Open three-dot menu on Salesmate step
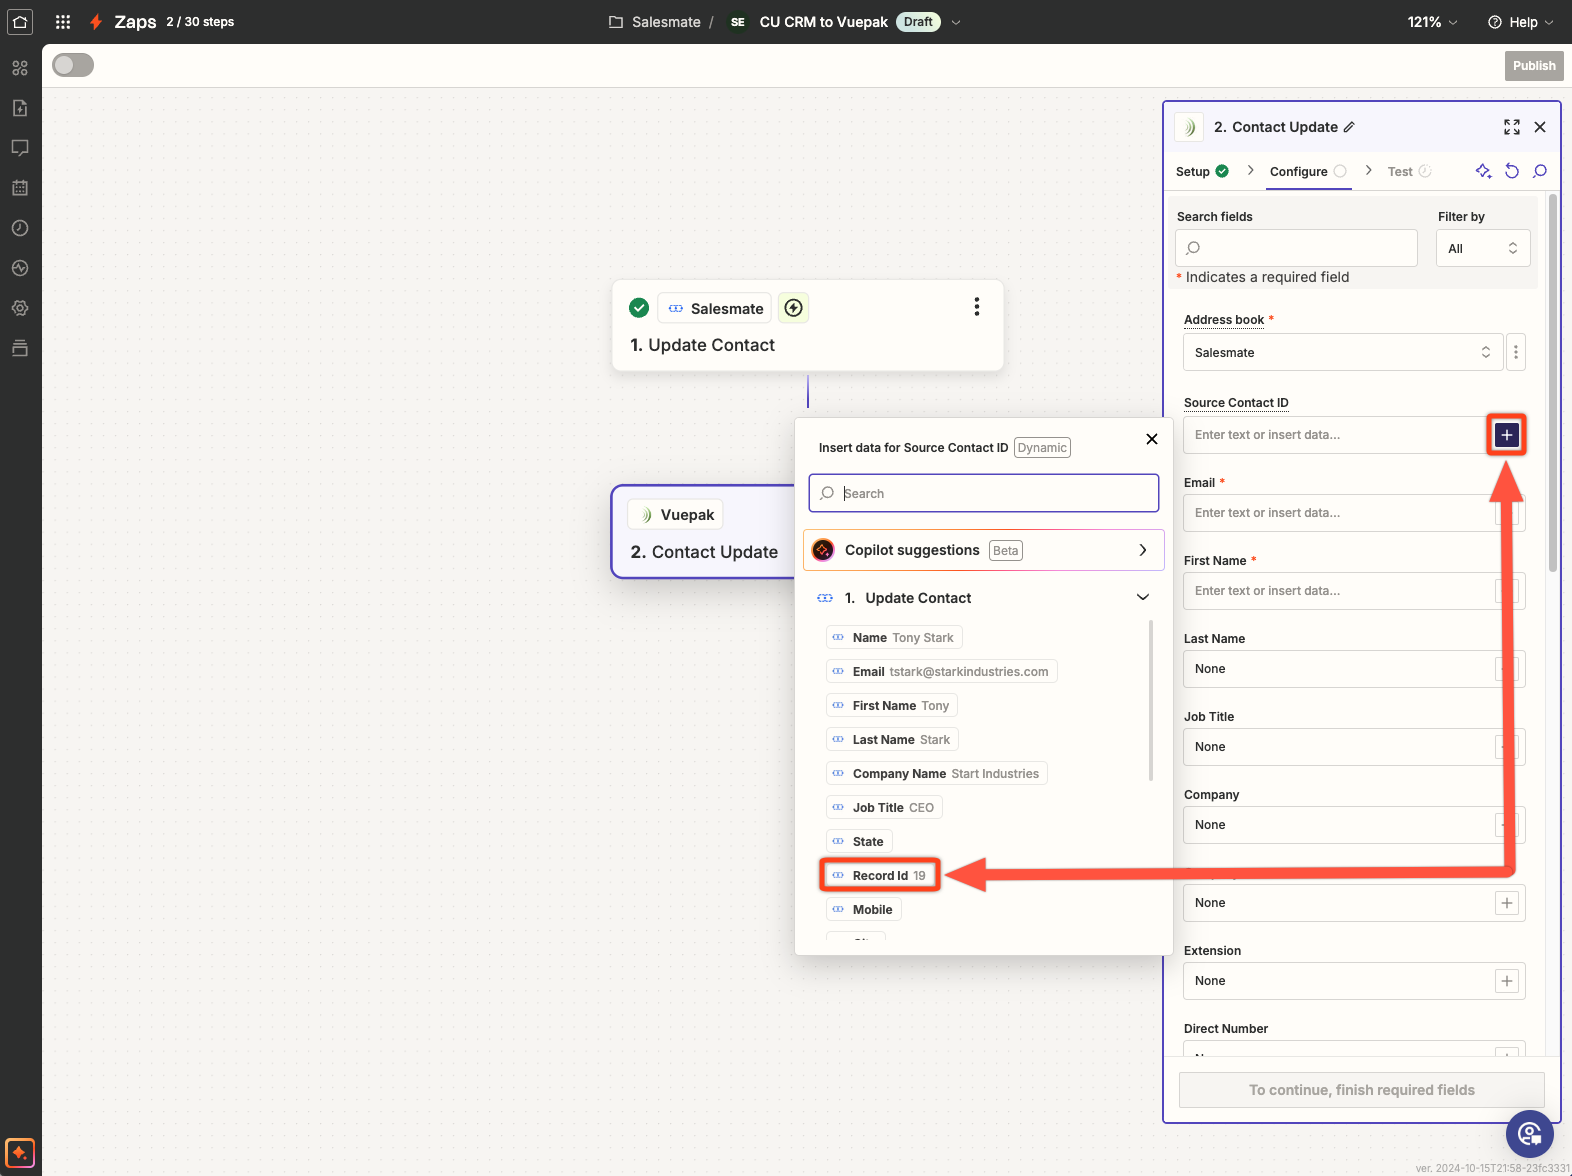The height and width of the screenshot is (1176, 1572). (x=976, y=307)
